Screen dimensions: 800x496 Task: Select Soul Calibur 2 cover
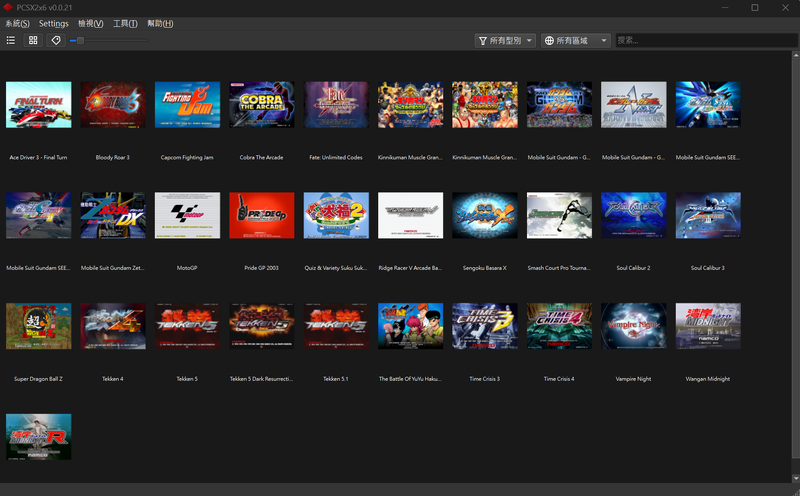(633, 215)
